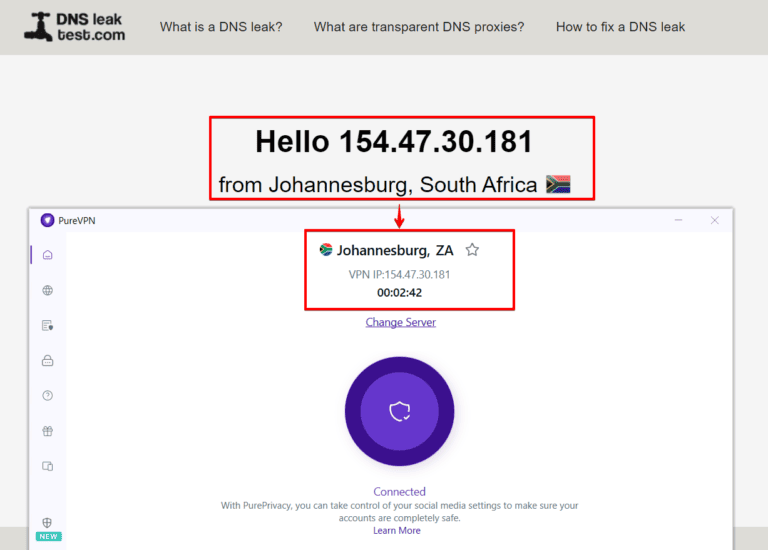The height and width of the screenshot is (550, 768).
Task: Click the DNS leak test.com logo
Action: (x=75, y=27)
